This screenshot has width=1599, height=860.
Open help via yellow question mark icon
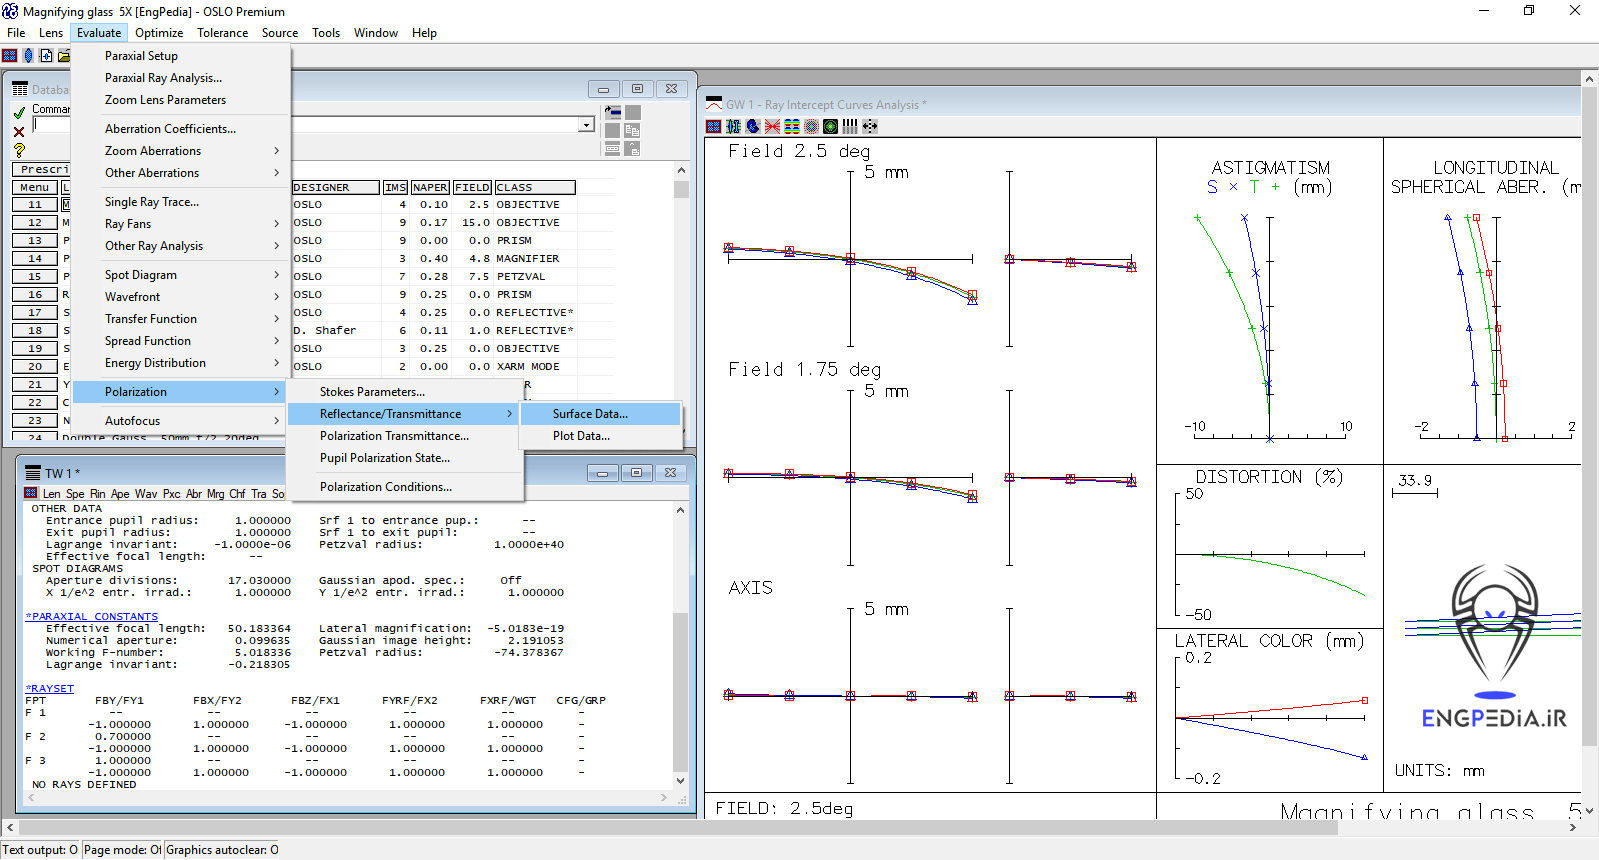(19, 150)
